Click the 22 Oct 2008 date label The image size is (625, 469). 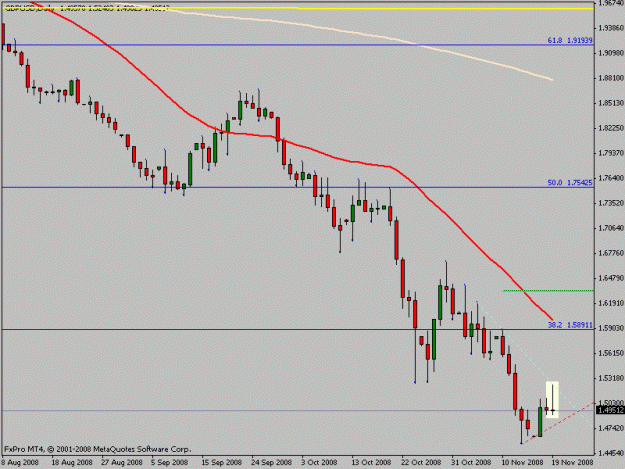(x=421, y=463)
